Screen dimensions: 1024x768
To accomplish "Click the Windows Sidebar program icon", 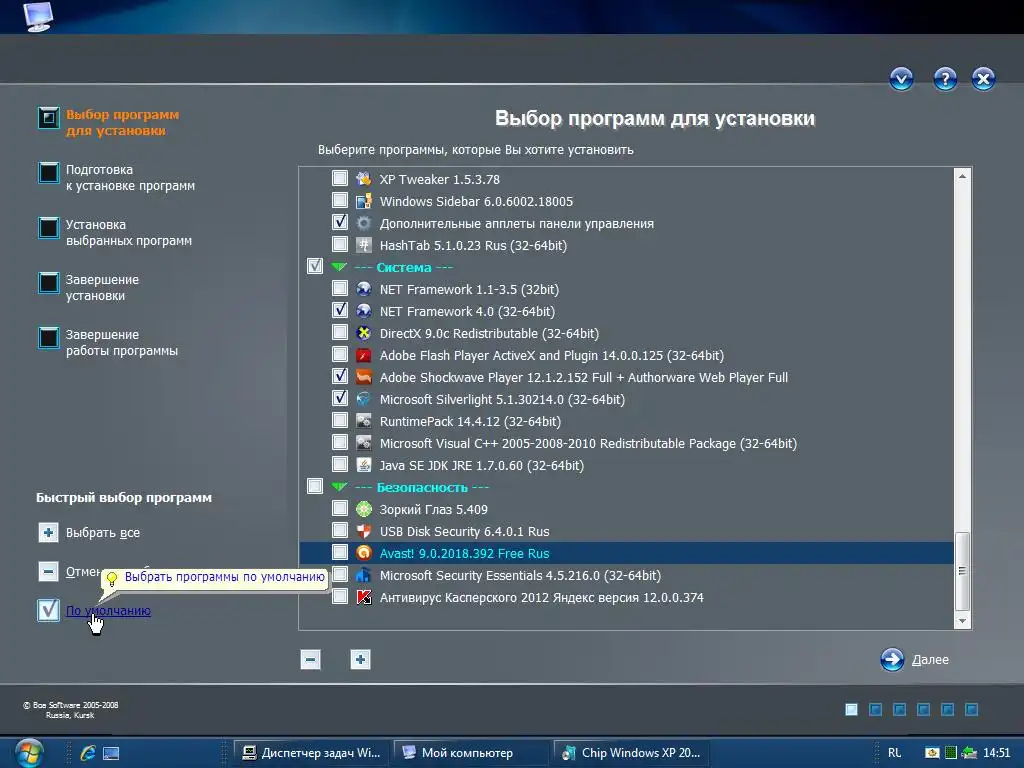I will click(x=364, y=200).
